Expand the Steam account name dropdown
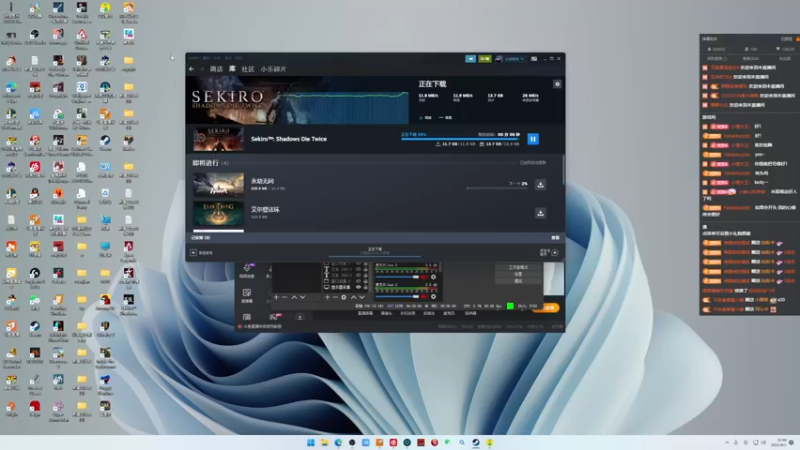The height and width of the screenshot is (450, 800). [514, 59]
